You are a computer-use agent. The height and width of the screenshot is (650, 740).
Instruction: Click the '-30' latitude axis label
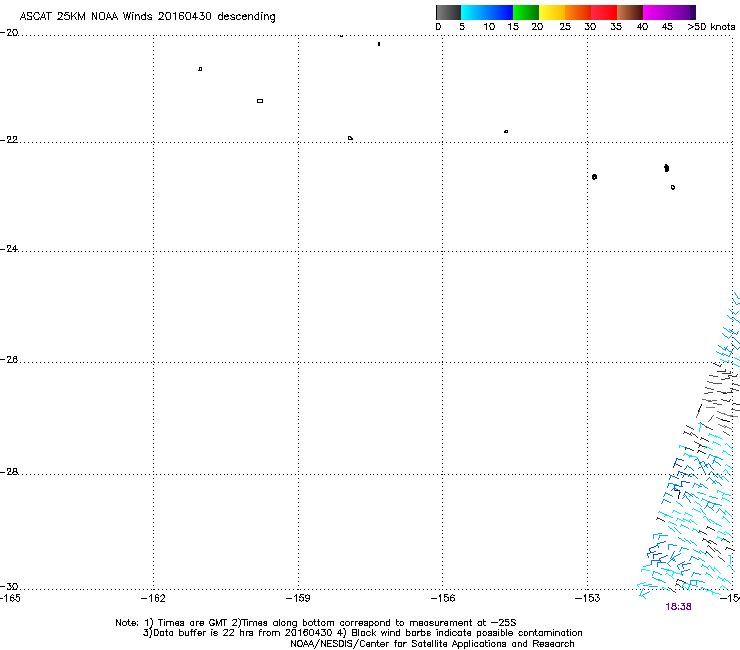click(9, 587)
